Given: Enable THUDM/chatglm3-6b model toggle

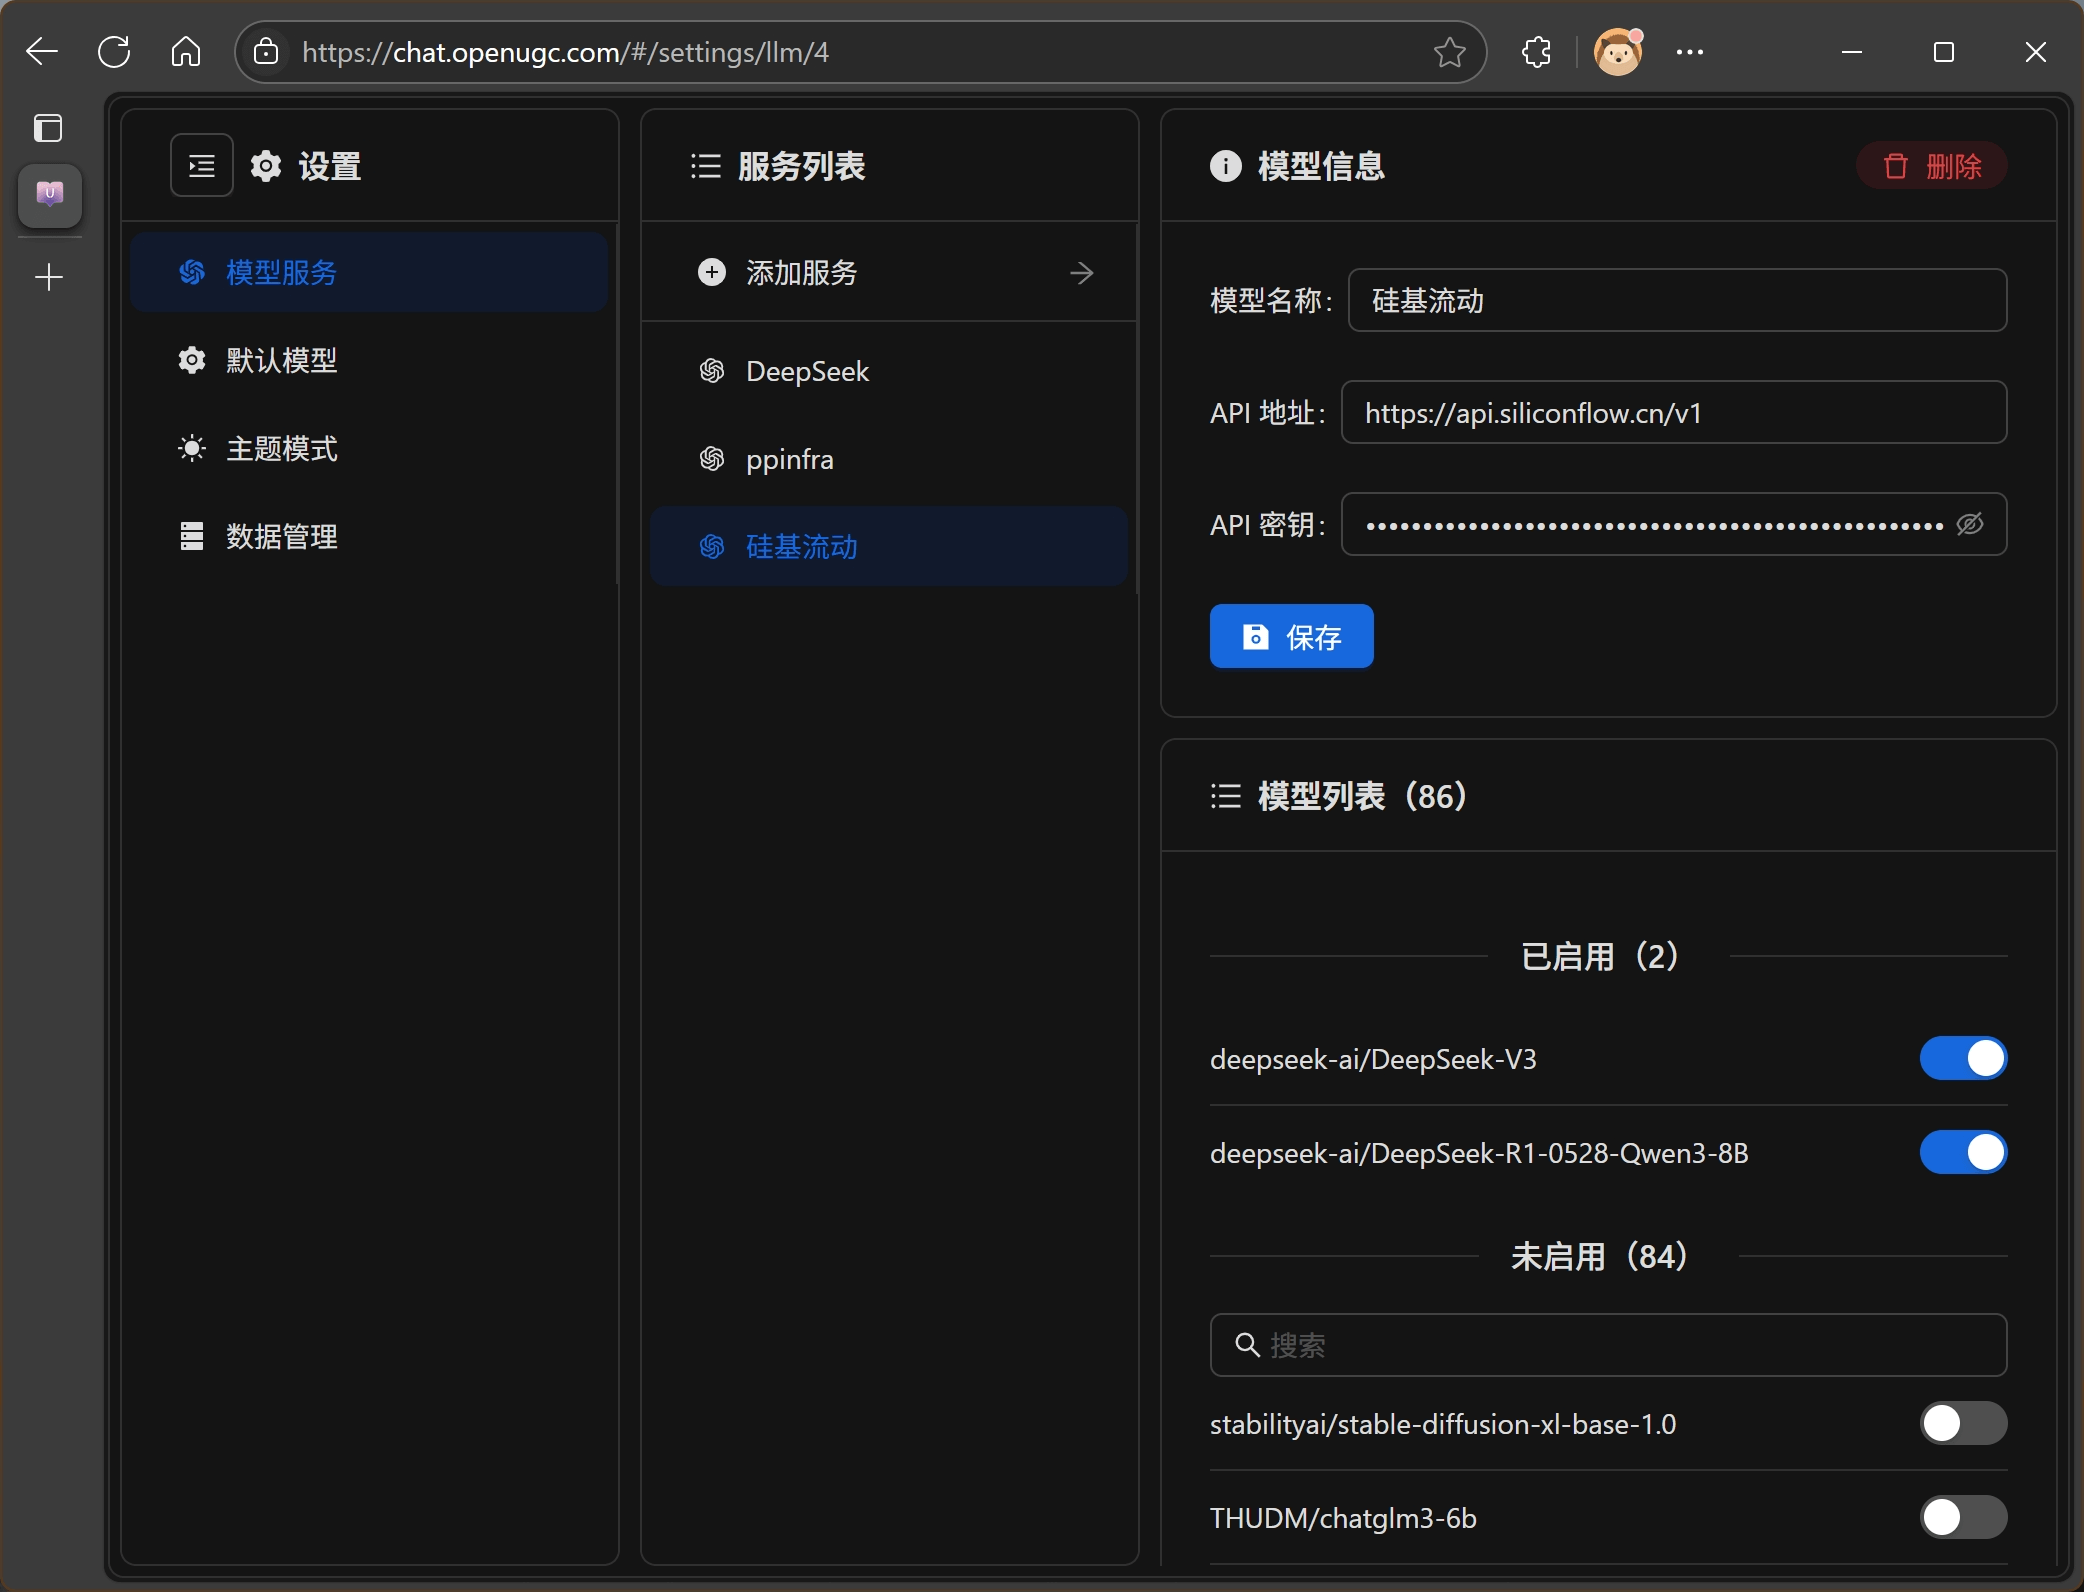Looking at the screenshot, I should [x=1963, y=1517].
